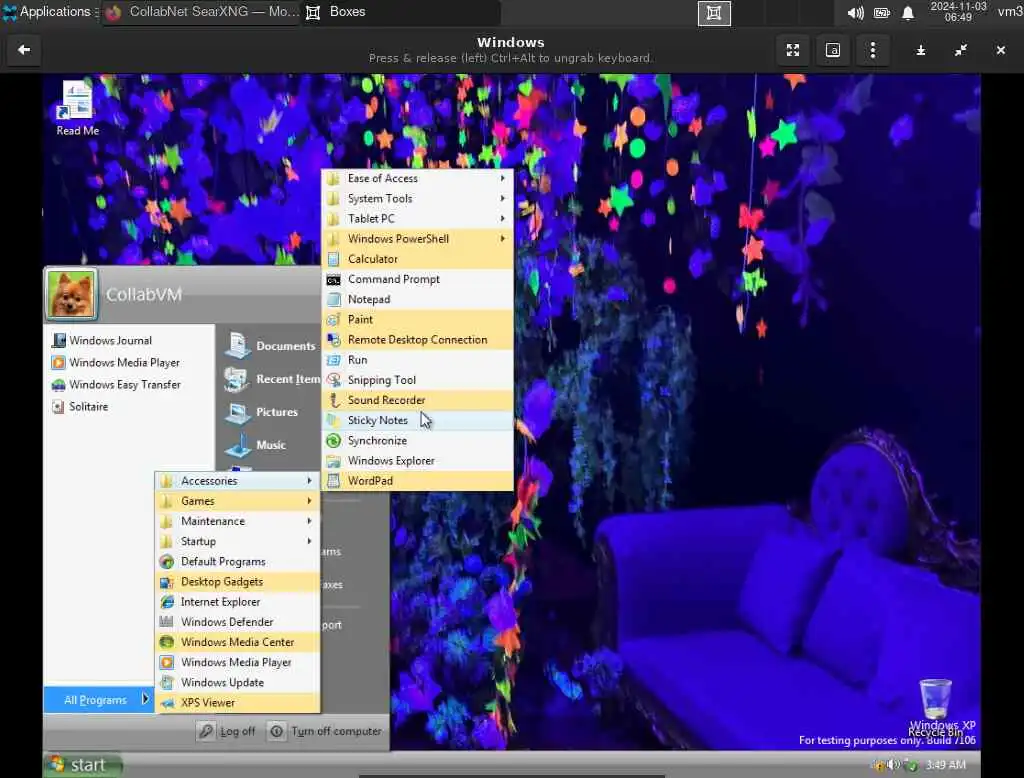Launch Snipping Tool
This screenshot has height=778, width=1024.
(x=417, y=380)
